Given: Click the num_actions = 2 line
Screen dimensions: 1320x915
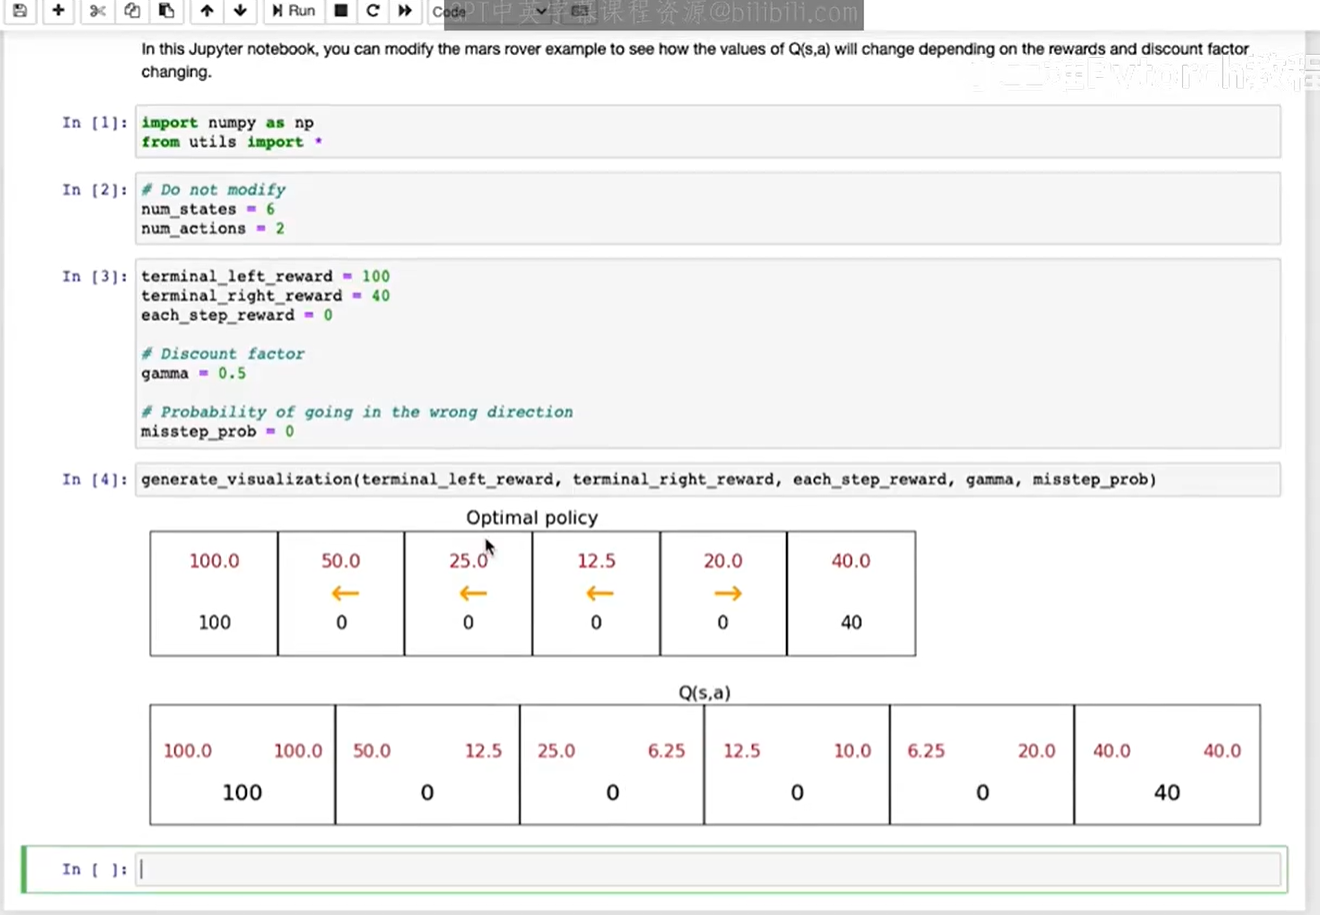Looking at the screenshot, I should point(212,228).
